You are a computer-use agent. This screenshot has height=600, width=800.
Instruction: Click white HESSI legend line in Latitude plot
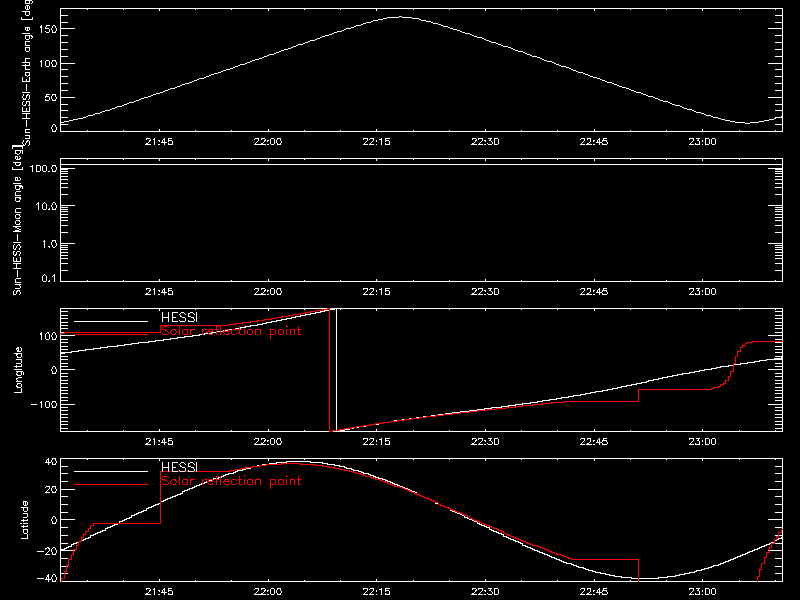pyautogui.click(x=111, y=471)
